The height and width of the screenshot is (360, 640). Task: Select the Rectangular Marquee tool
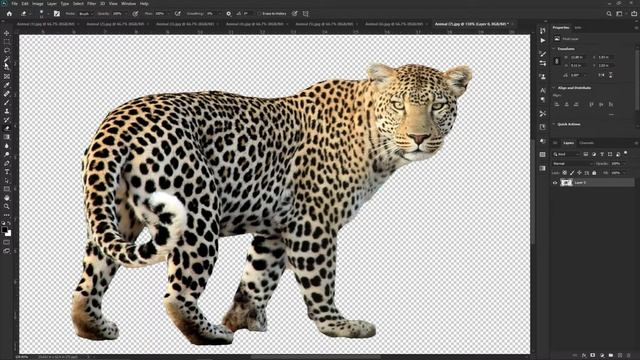click(x=7, y=42)
